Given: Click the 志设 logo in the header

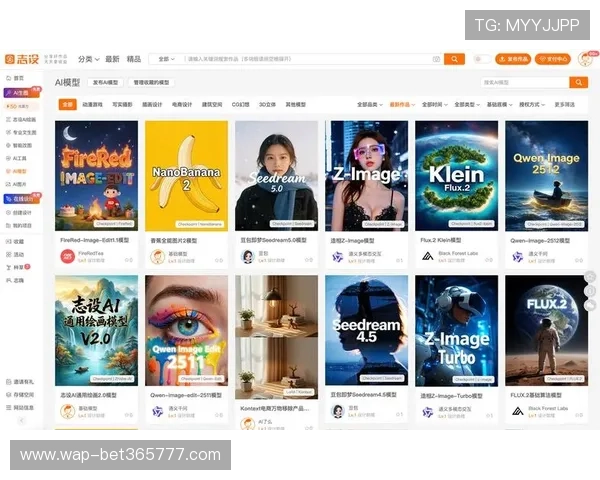Looking at the screenshot, I should pyautogui.click(x=22, y=59).
